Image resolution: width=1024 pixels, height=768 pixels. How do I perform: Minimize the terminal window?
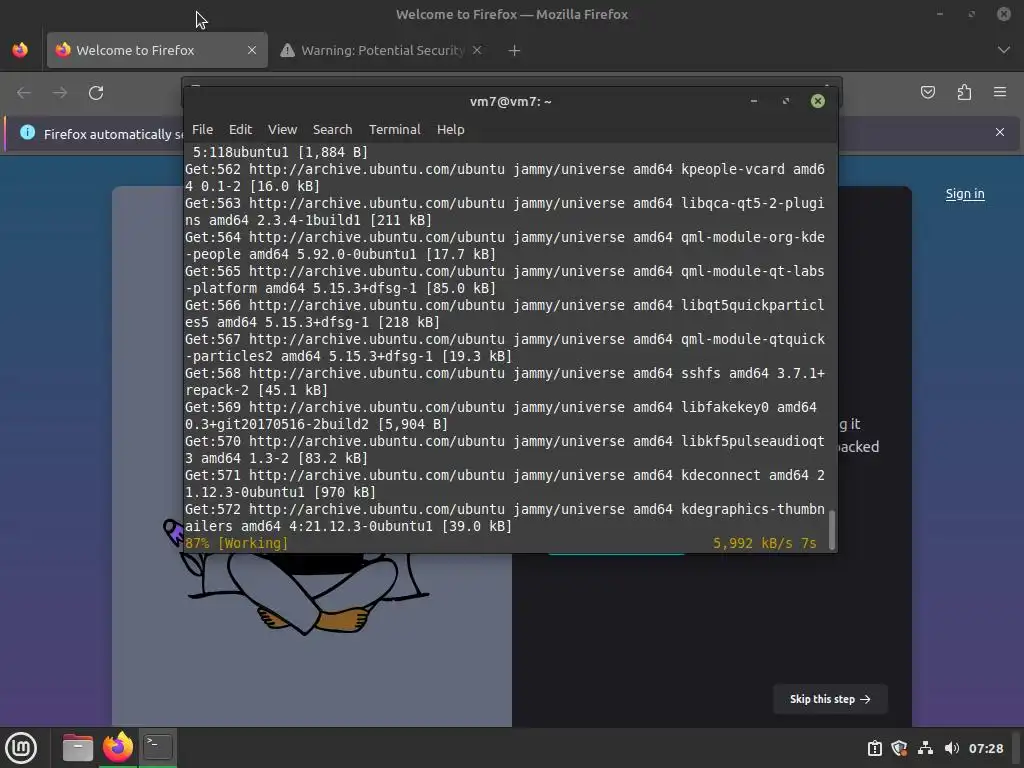(754, 101)
